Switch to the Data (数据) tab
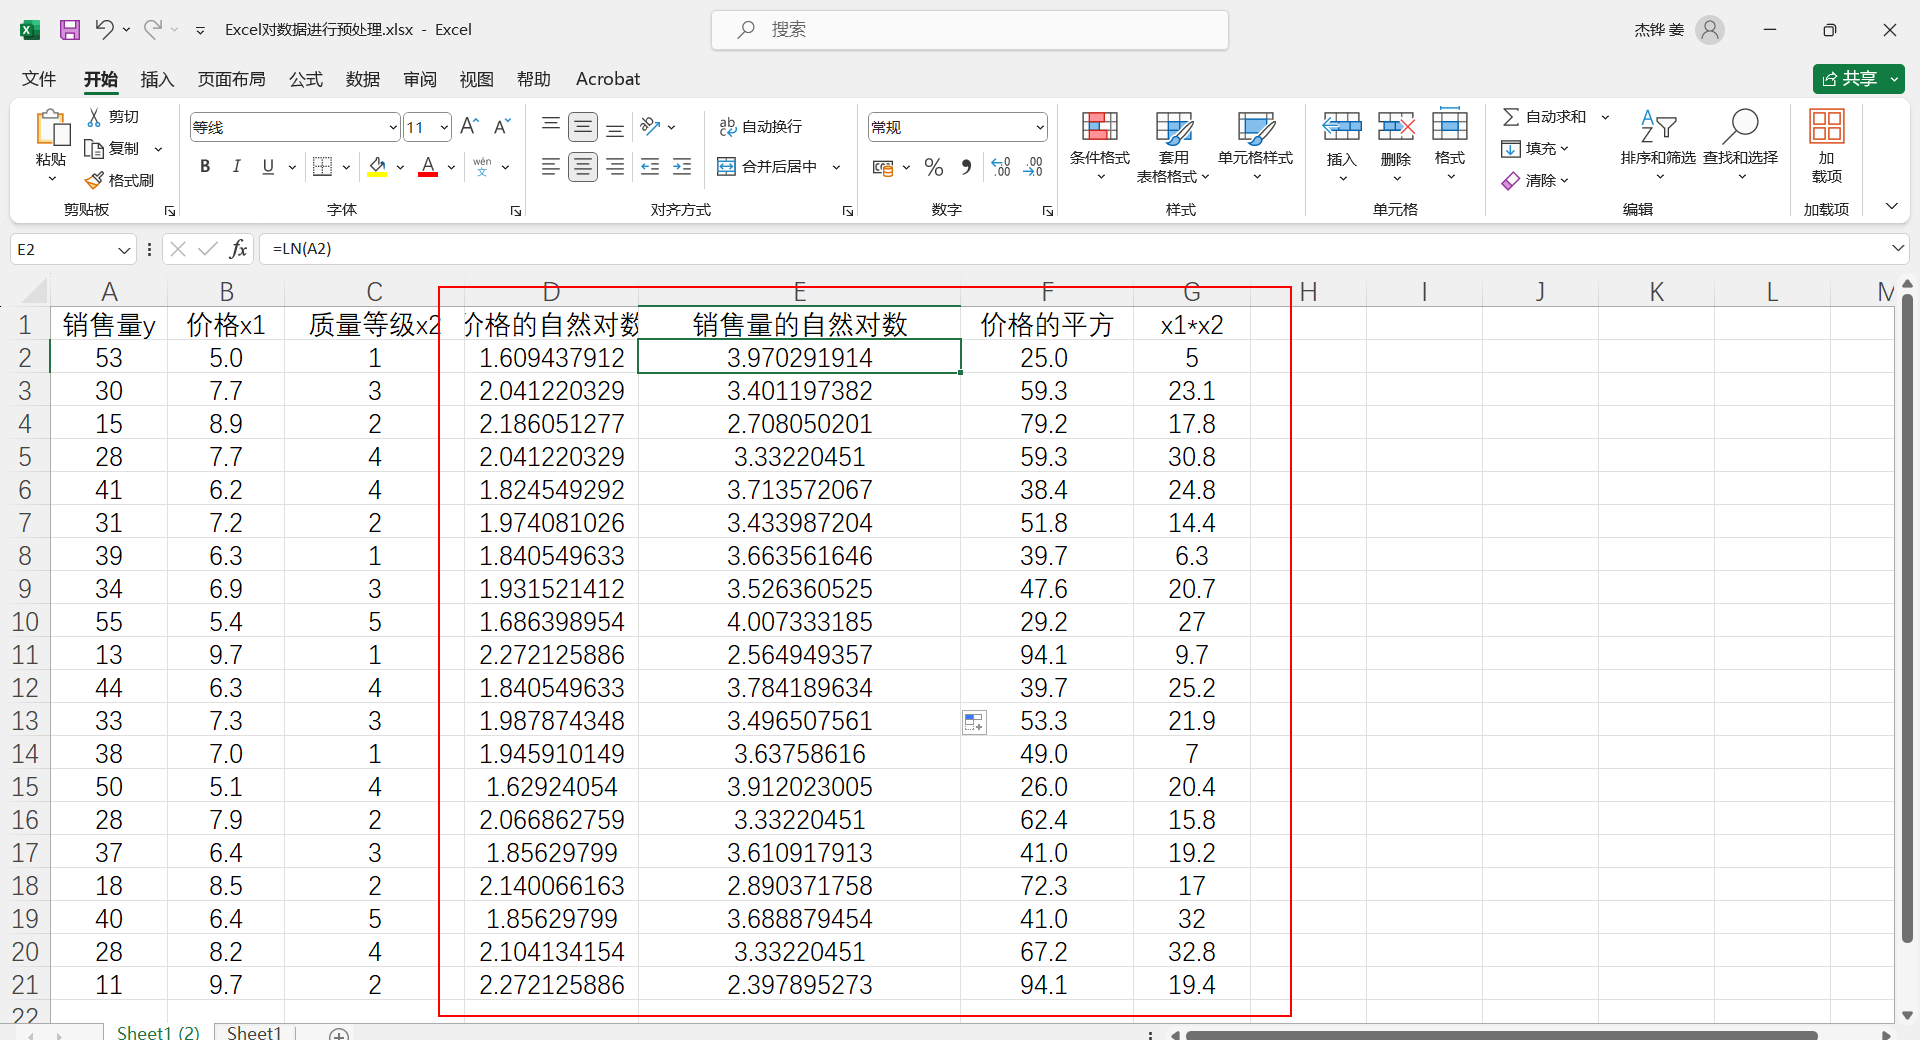The height and width of the screenshot is (1040, 1920). [x=363, y=79]
